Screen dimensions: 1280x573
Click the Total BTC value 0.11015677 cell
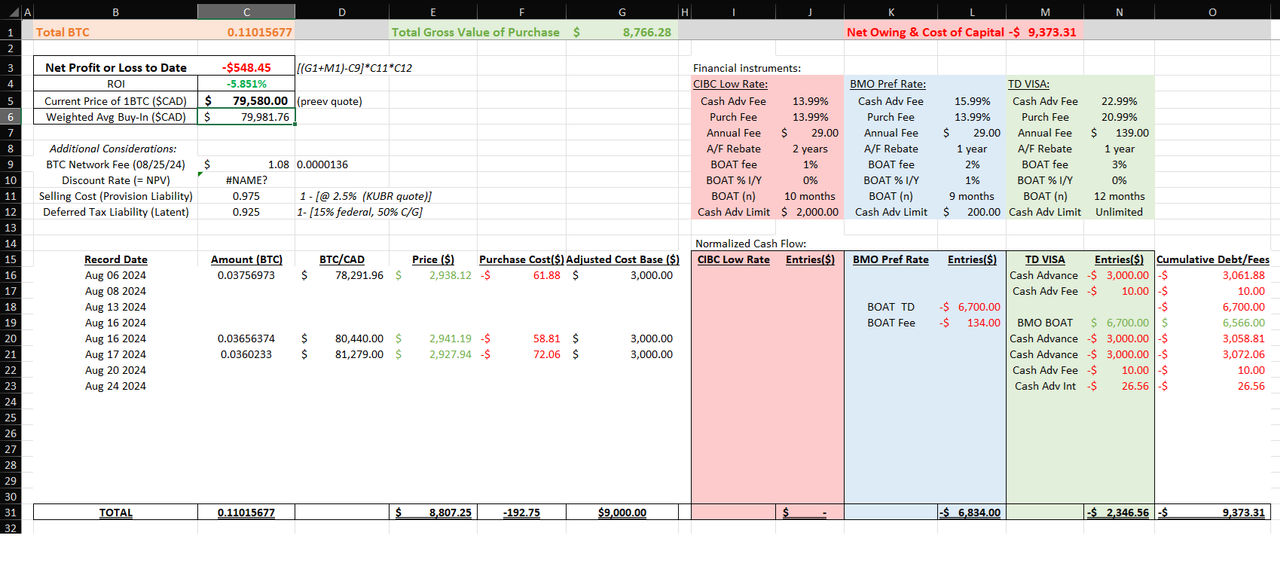tap(246, 32)
